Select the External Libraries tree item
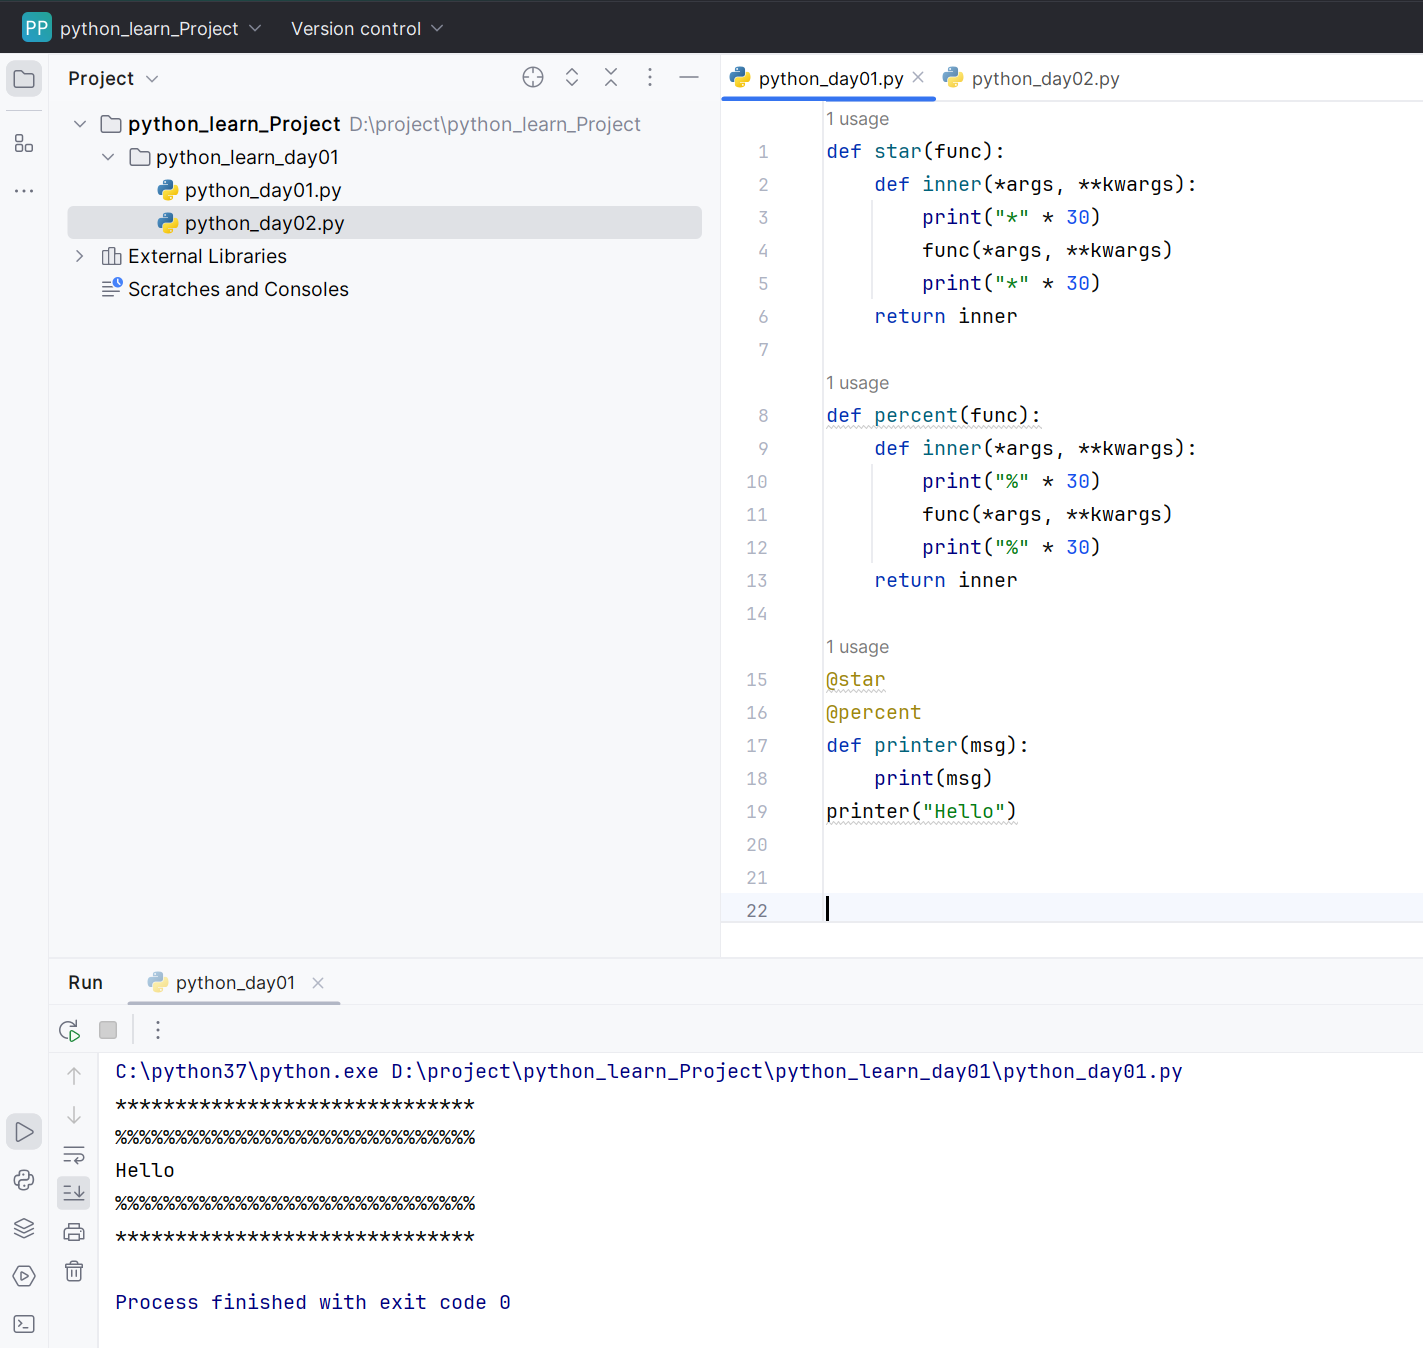The height and width of the screenshot is (1348, 1423). click(x=207, y=256)
